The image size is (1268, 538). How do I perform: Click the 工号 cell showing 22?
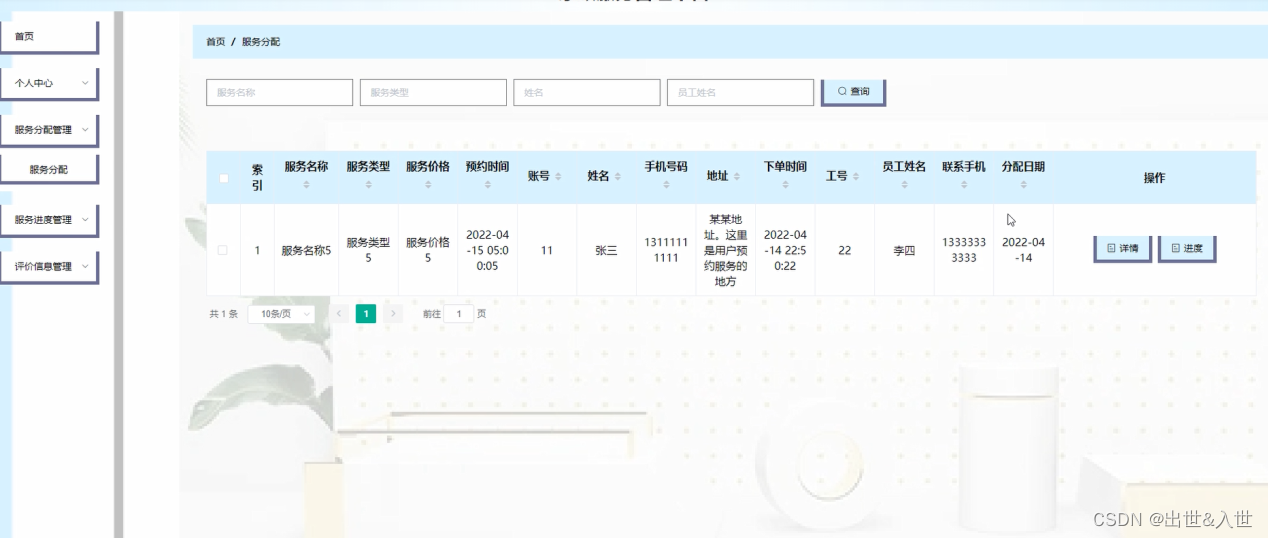(845, 251)
